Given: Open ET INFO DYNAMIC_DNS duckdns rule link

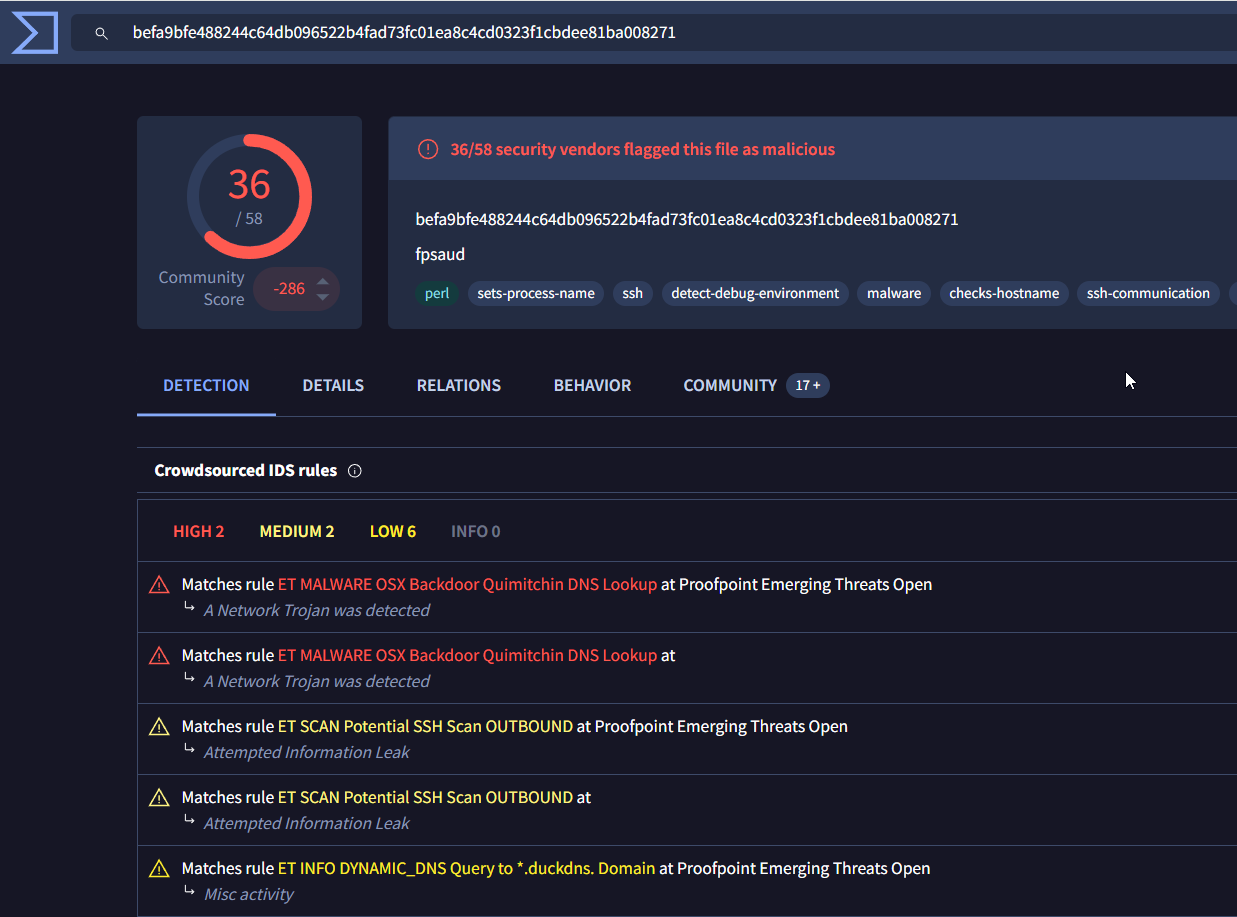Looking at the screenshot, I should 466,868.
